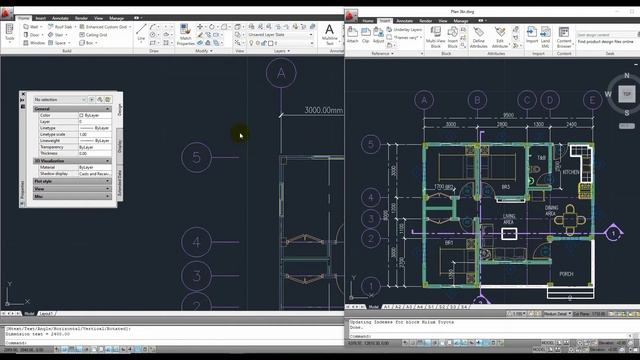Open the Unsaved Layer State dropdown
Image resolution: width=640 pixels, height=360 pixels.
pos(280,35)
